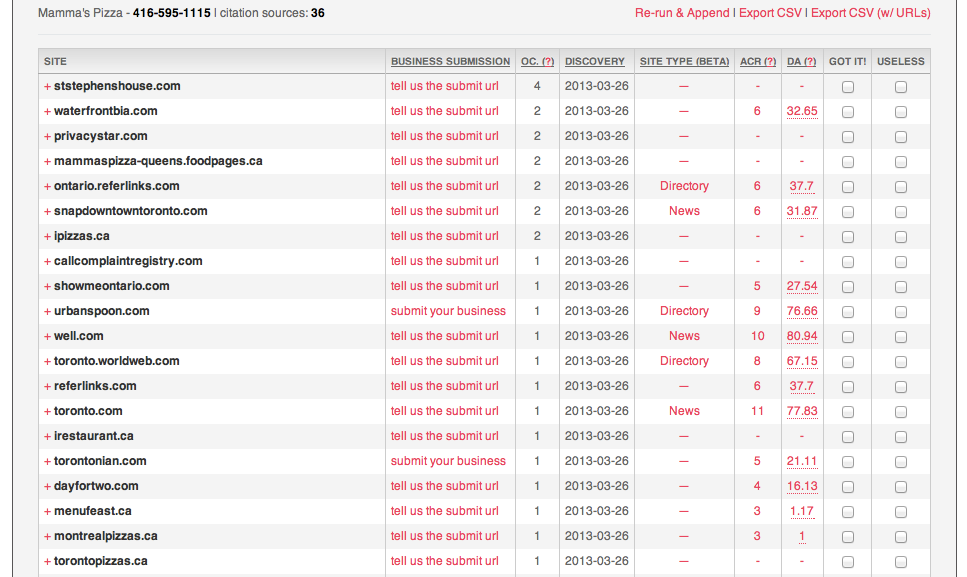The image size is (967, 577).
Task: Open snapdowntowntoronto.com site name
Action: pos(130,211)
